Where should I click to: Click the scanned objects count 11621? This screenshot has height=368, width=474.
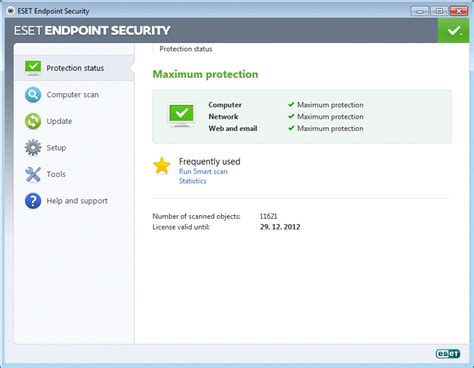(x=268, y=216)
